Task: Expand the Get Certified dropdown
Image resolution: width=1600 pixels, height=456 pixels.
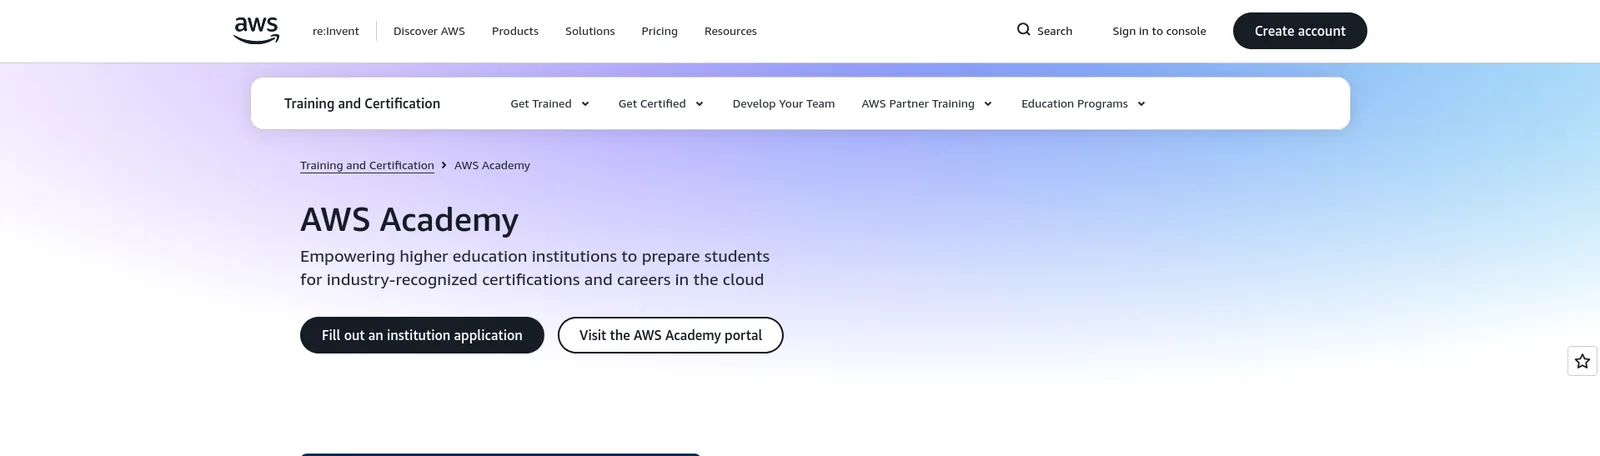Action: coord(661,104)
